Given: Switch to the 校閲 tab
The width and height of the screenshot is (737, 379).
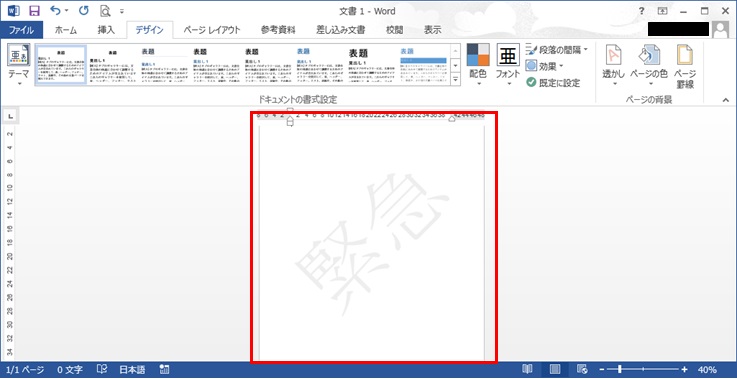Looking at the screenshot, I should click(x=394, y=30).
